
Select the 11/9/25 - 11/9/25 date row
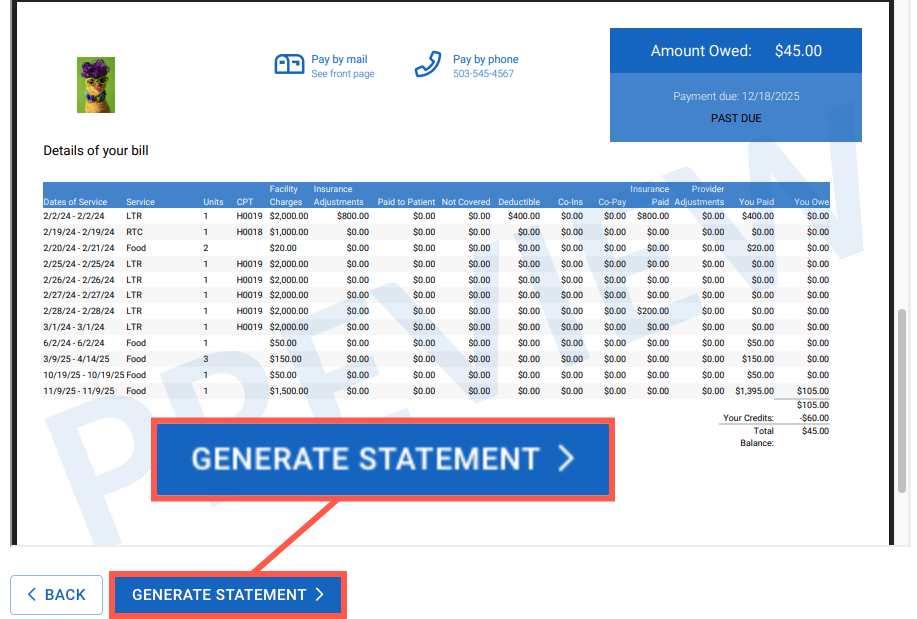click(x=78, y=391)
